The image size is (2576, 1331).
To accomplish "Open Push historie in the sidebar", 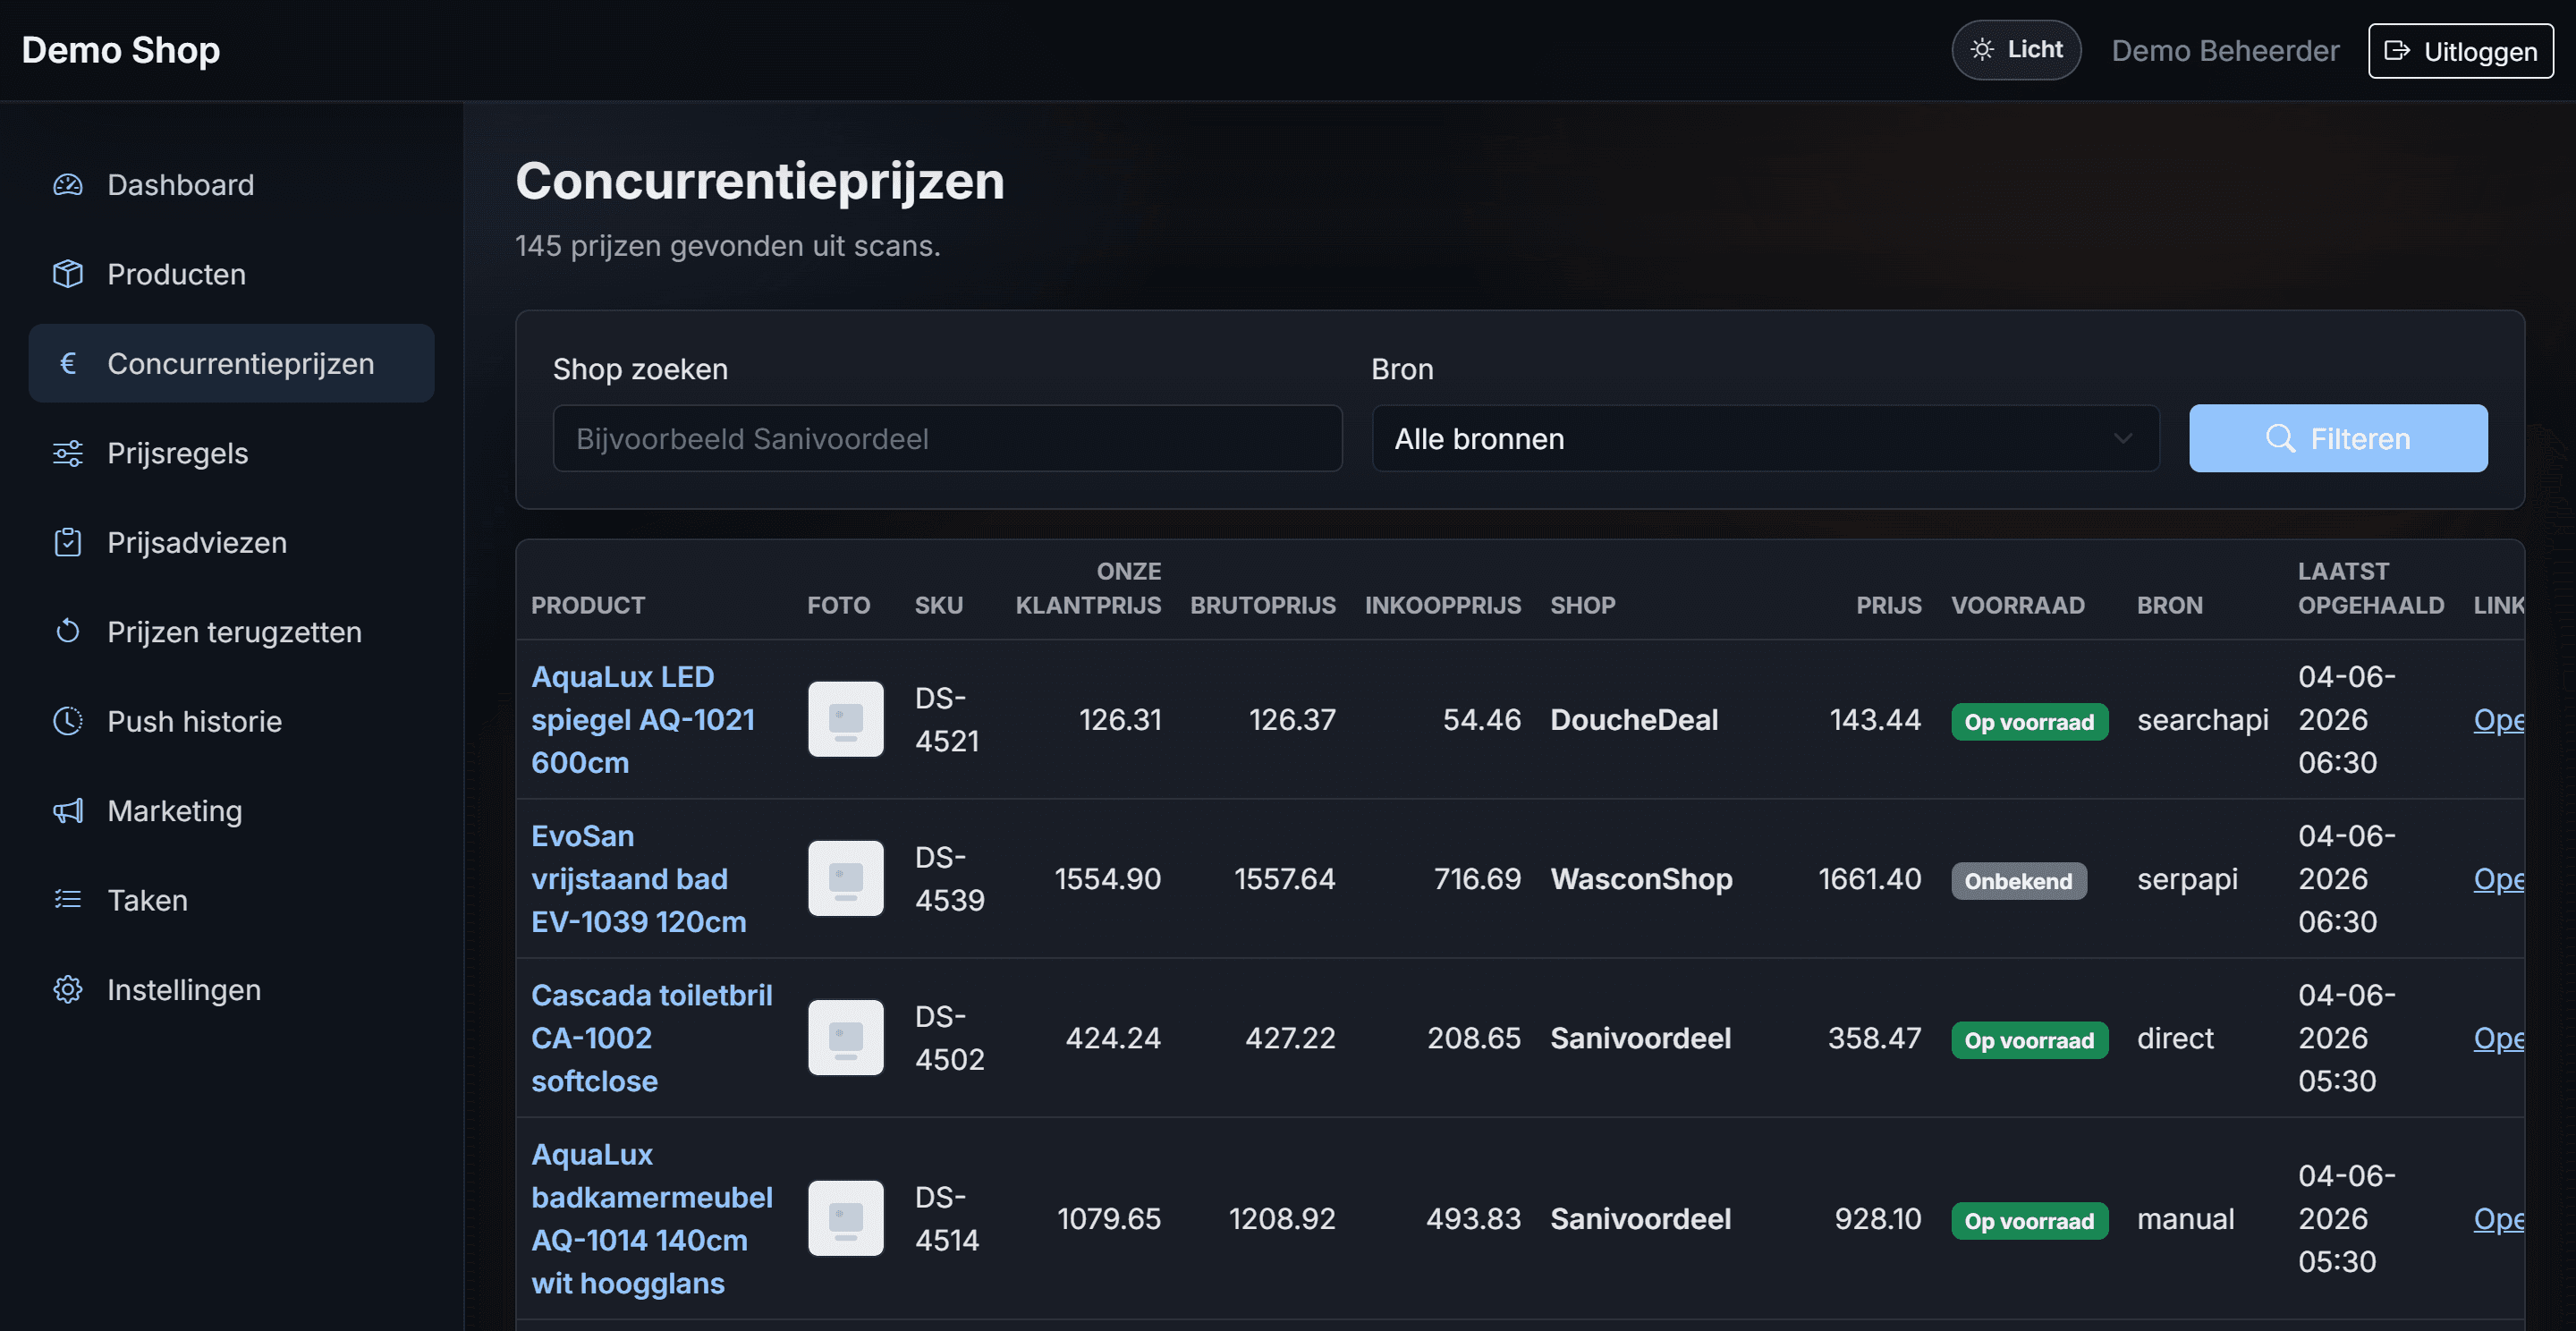I will 231,721.
